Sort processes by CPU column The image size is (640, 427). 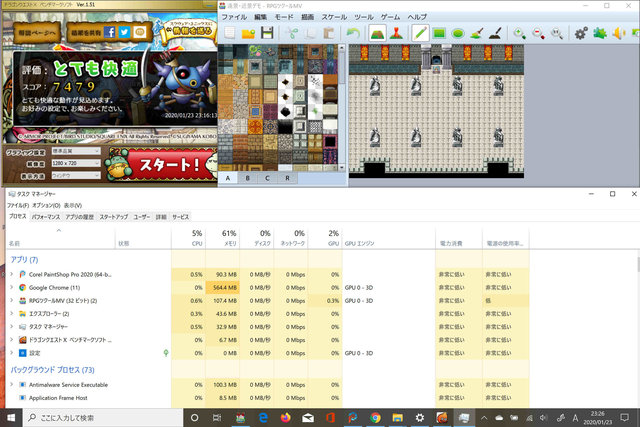tap(188, 238)
